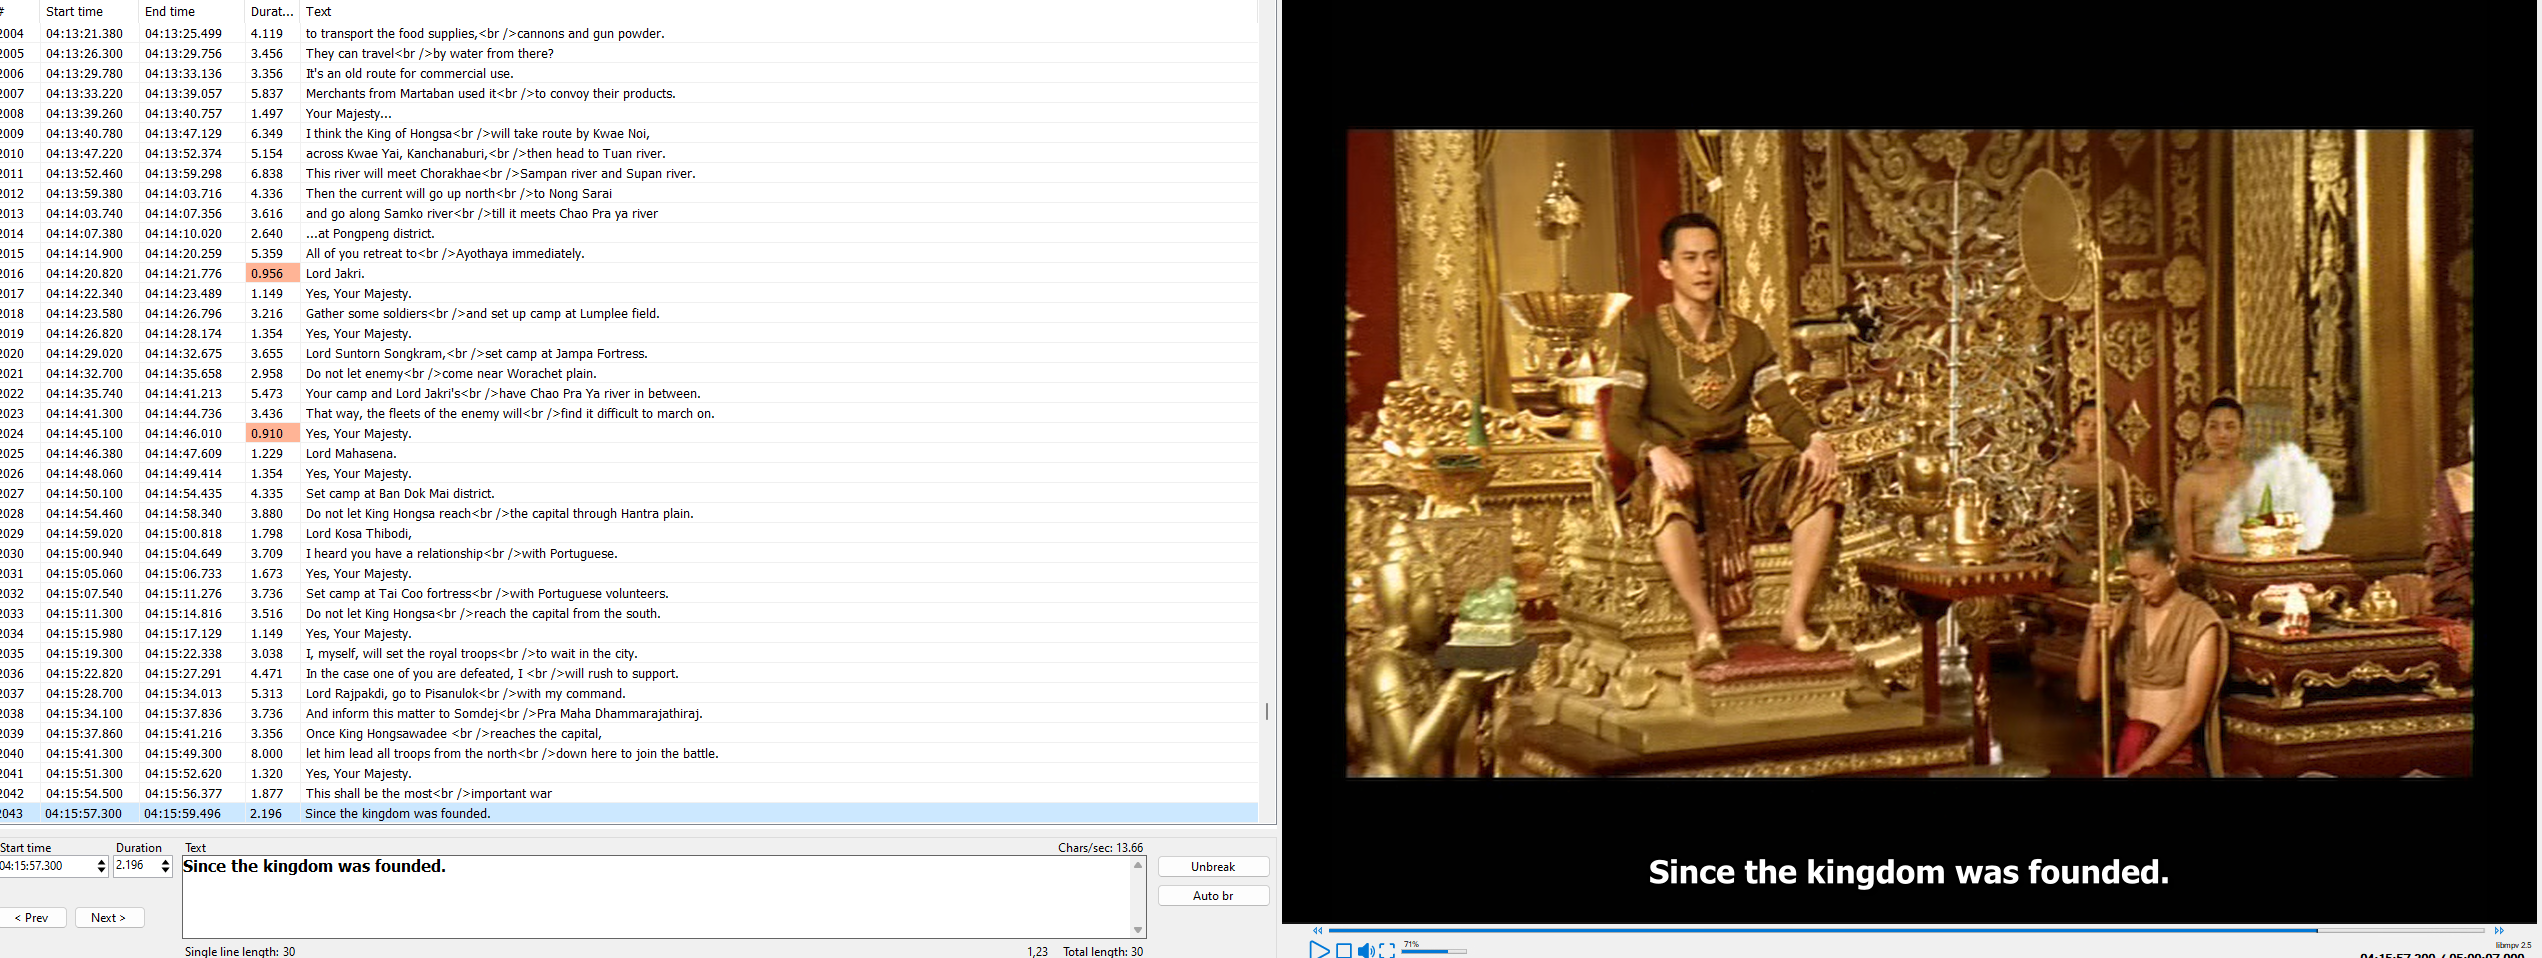Screen dimensions: 2542x958
Task: Sort by the Start time column header
Action: point(90,12)
